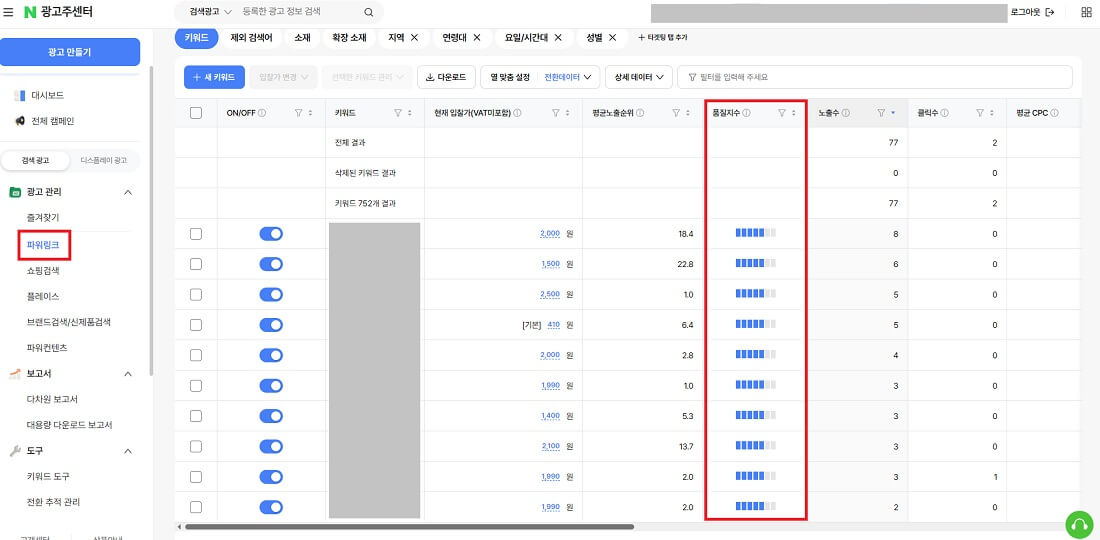Turn off the toggle for rank 13.7 row
This screenshot has height=540, width=1100.
[x=271, y=447]
